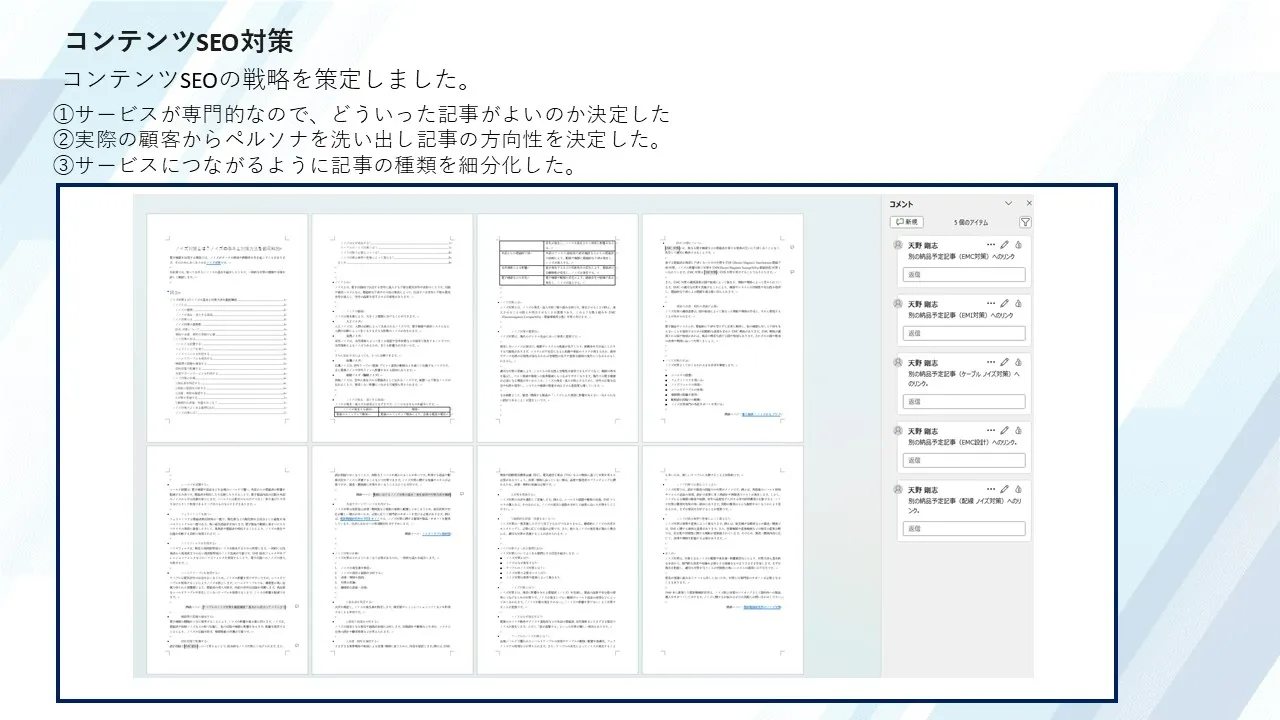Click the '5 個のアイテム' count text

pyautogui.click(x=970, y=222)
